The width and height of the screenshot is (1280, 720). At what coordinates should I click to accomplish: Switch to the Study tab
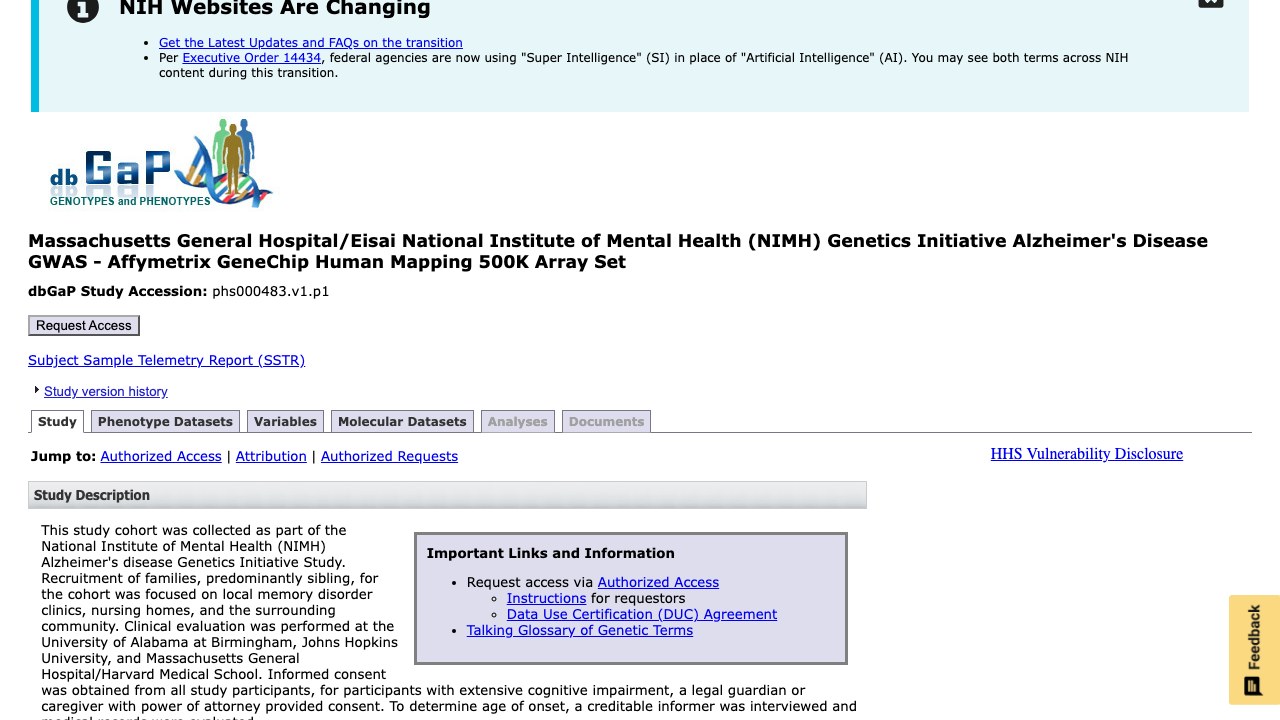[57, 422]
